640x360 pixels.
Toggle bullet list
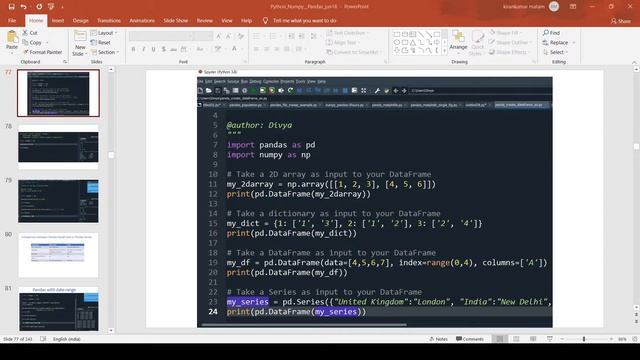coord(258,36)
